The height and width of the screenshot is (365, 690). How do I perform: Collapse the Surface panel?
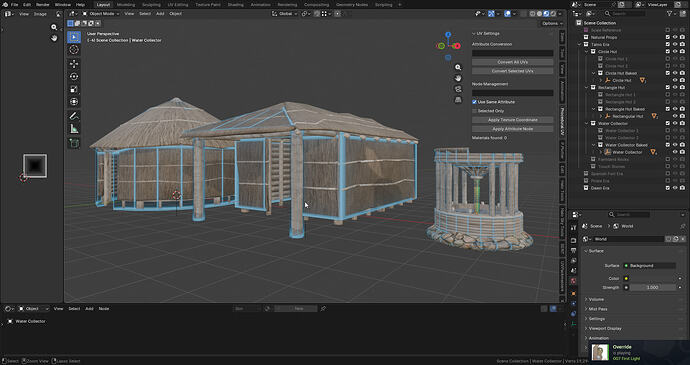tap(596, 251)
